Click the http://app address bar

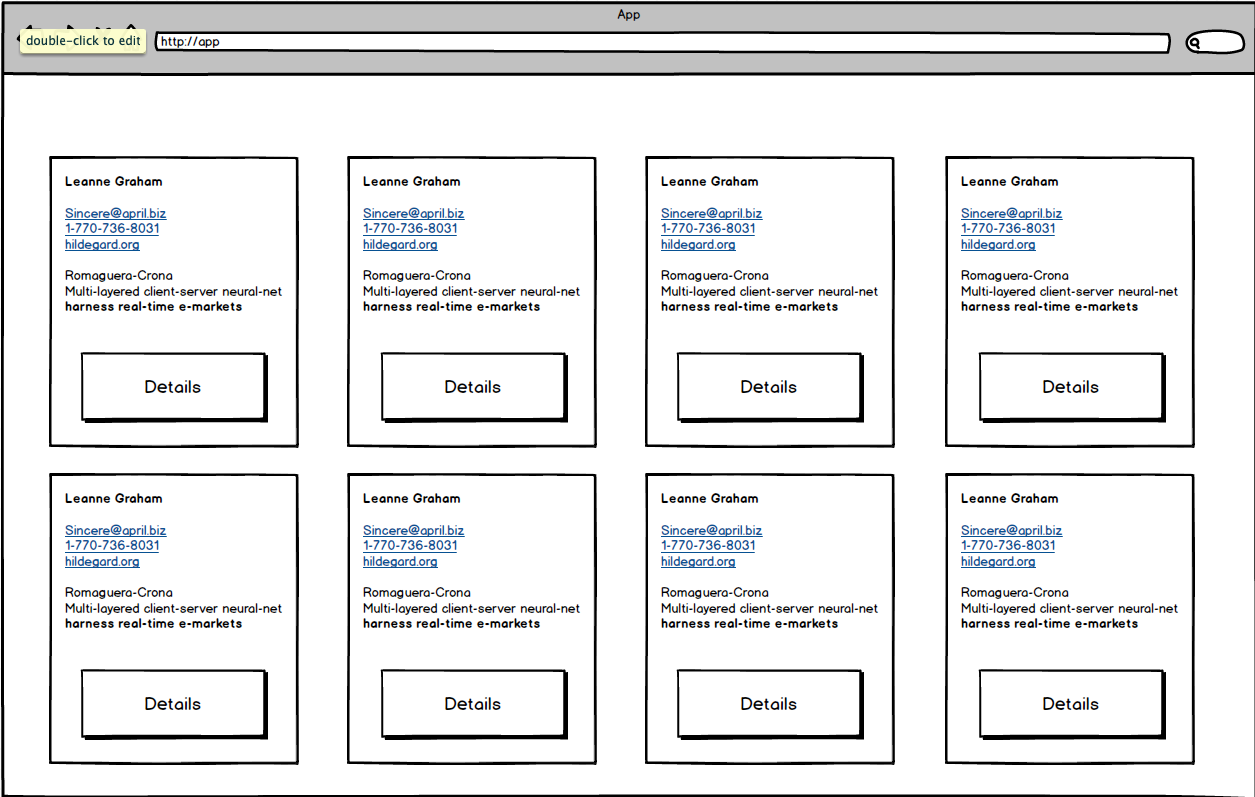[x=662, y=42]
